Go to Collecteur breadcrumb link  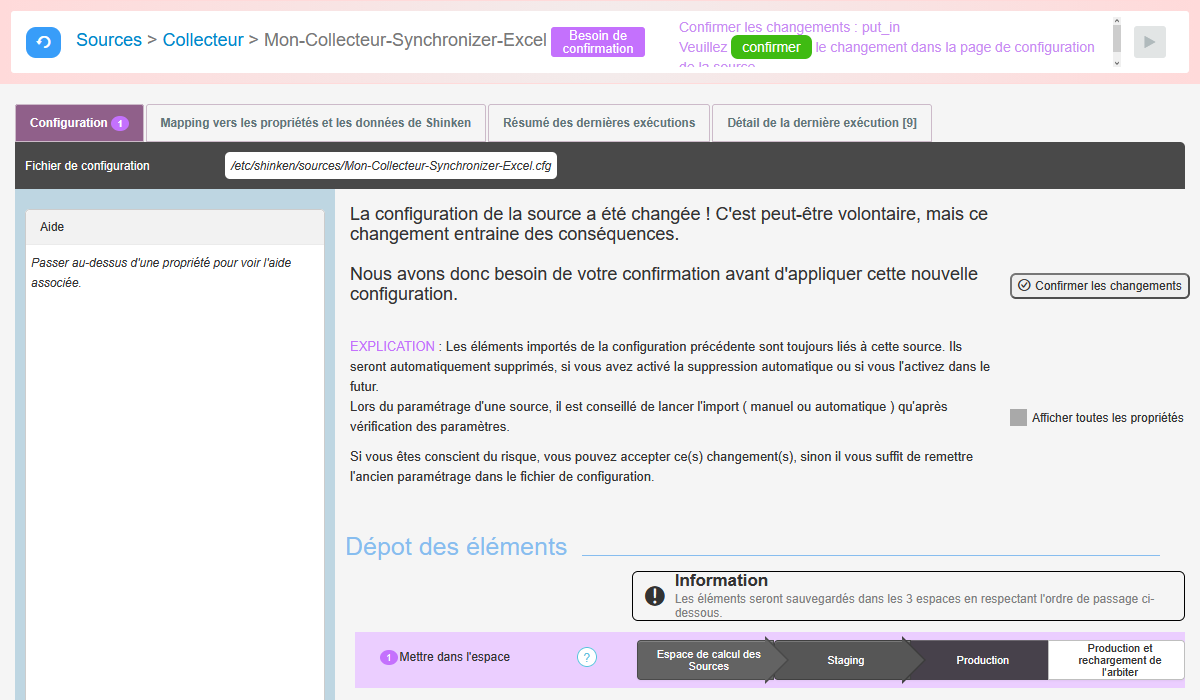tap(203, 40)
